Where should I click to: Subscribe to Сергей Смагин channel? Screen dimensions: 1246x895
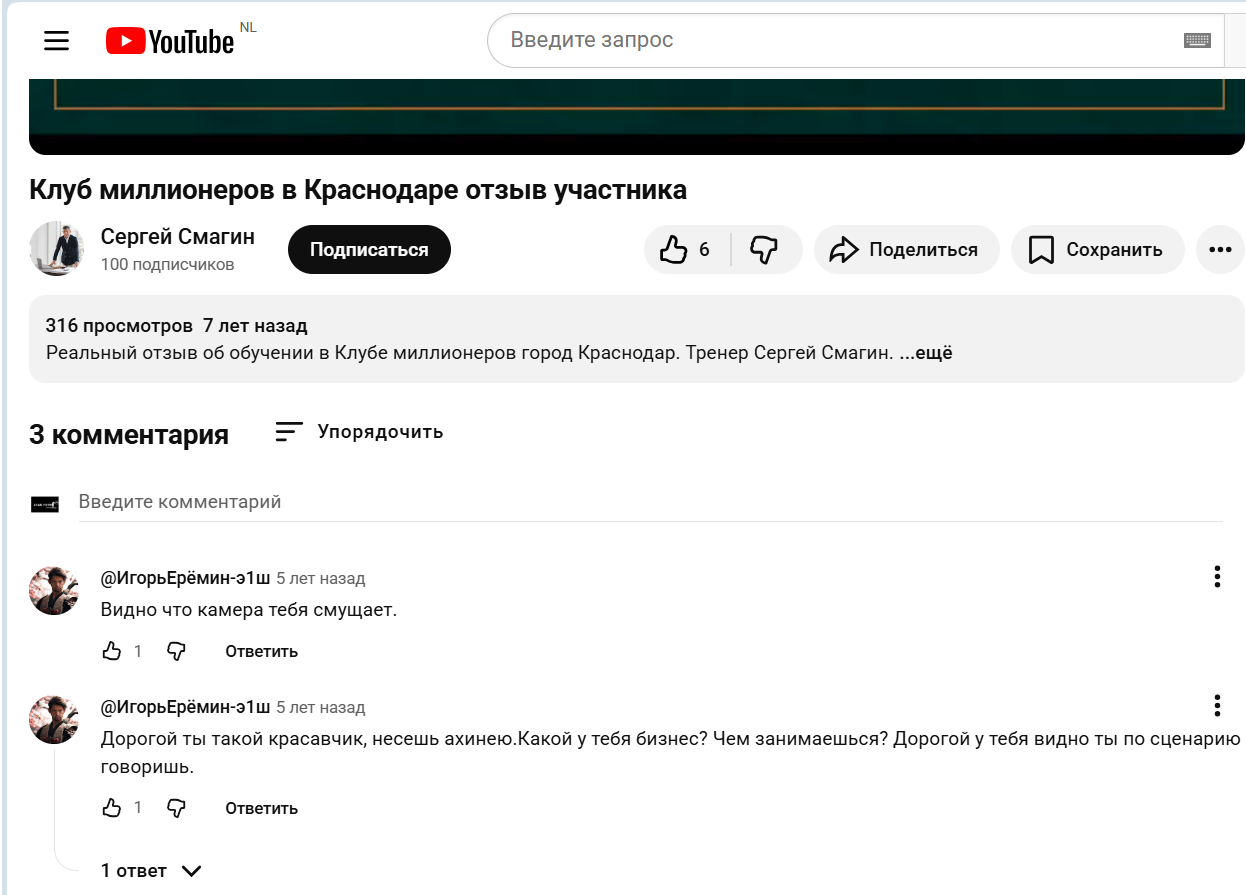tap(369, 250)
